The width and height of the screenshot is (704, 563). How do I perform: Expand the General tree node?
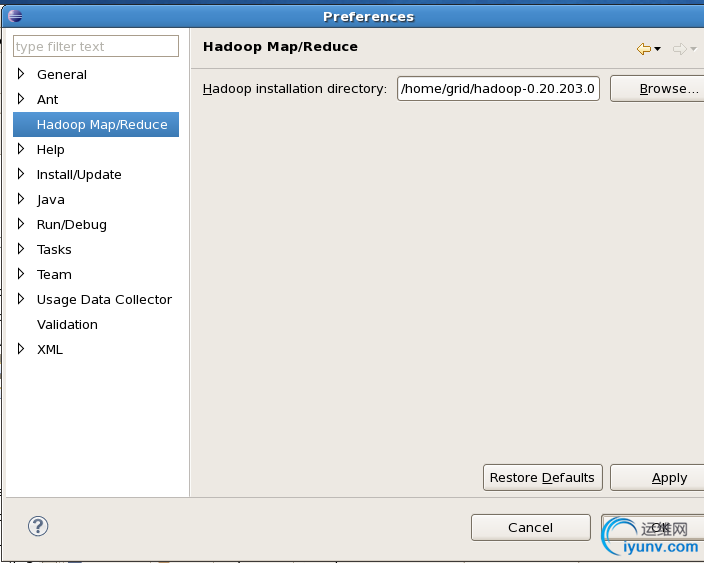coord(21,74)
